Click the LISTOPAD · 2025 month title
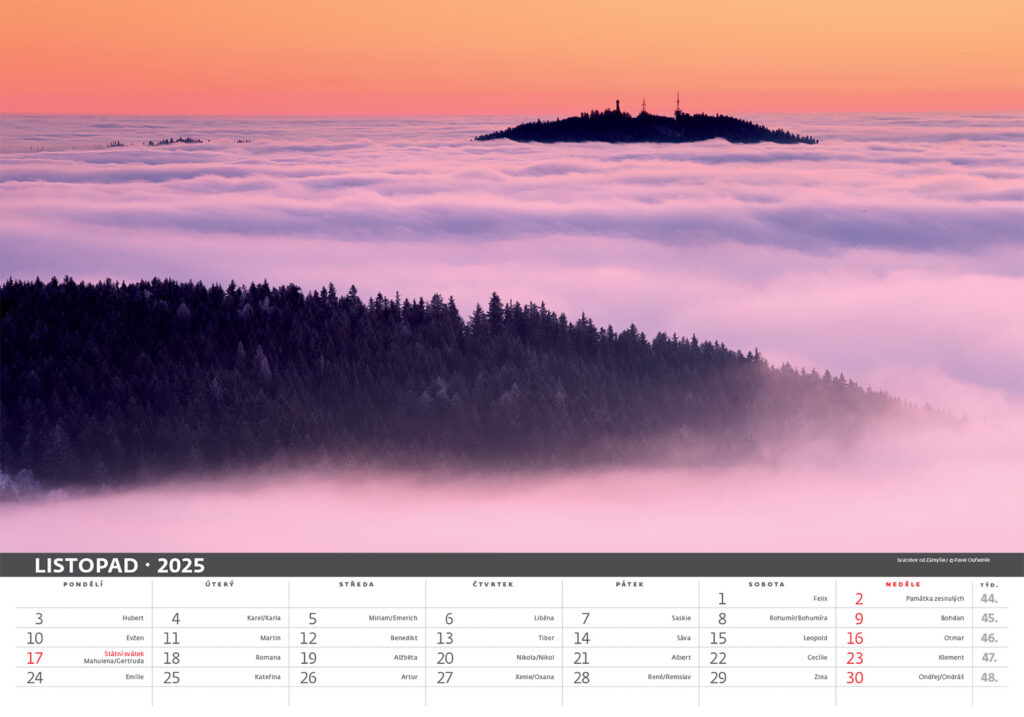This screenshot has width=1024, height=717. pos(119,565)
